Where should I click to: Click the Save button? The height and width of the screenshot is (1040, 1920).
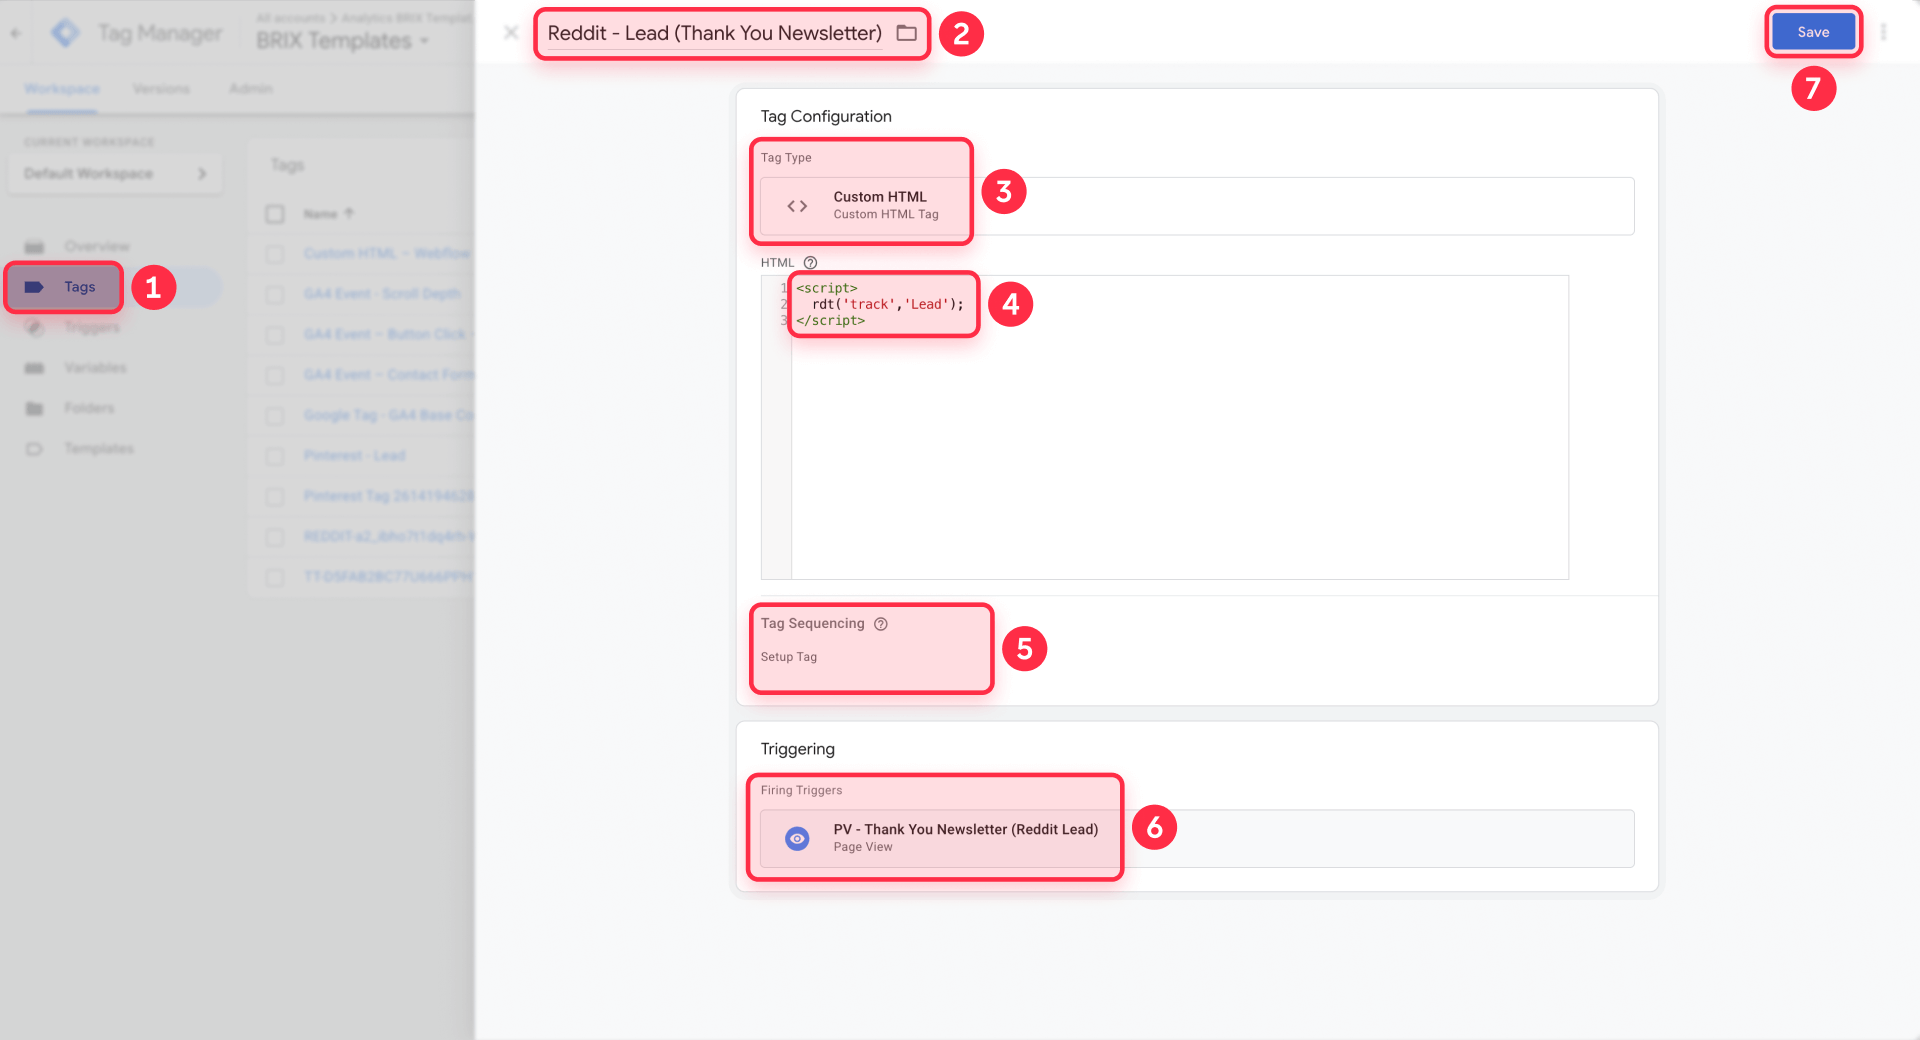pyautogui.click(x=1812, y=32)
